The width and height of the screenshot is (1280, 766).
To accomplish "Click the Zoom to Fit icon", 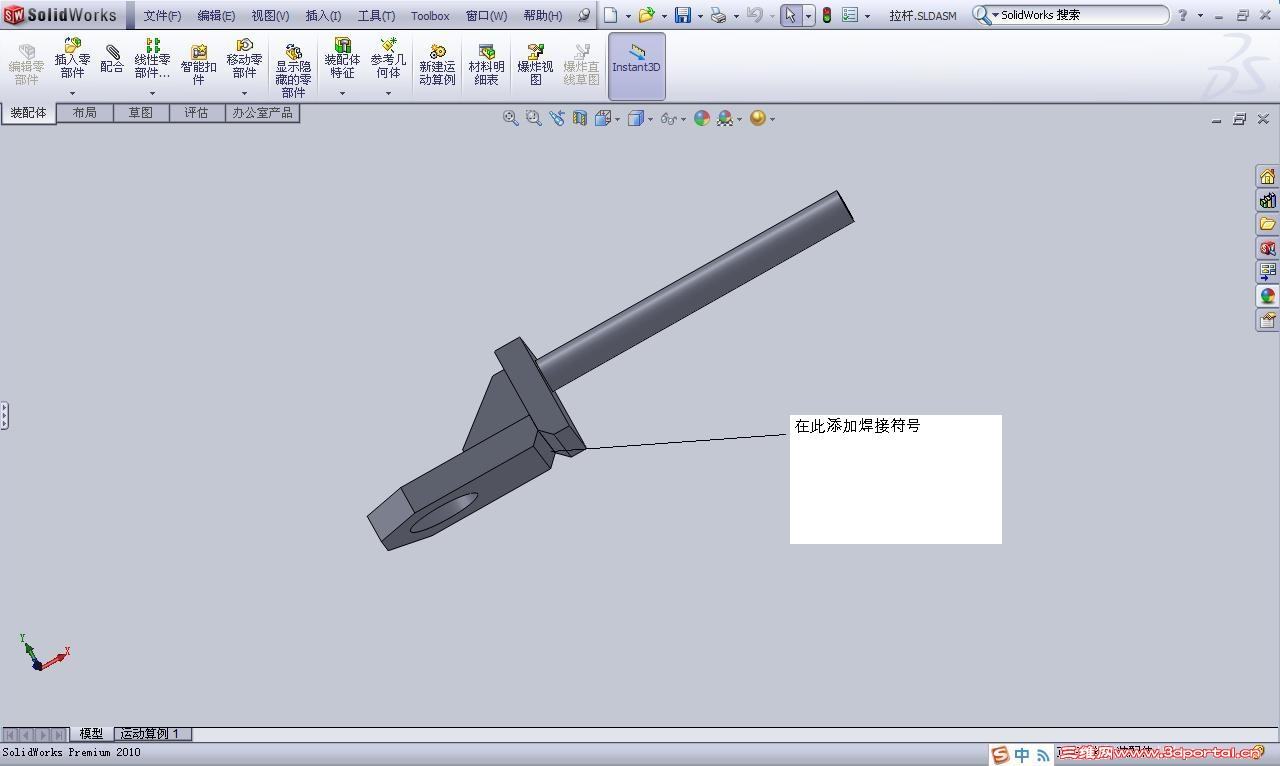I will tap(510, 118).
